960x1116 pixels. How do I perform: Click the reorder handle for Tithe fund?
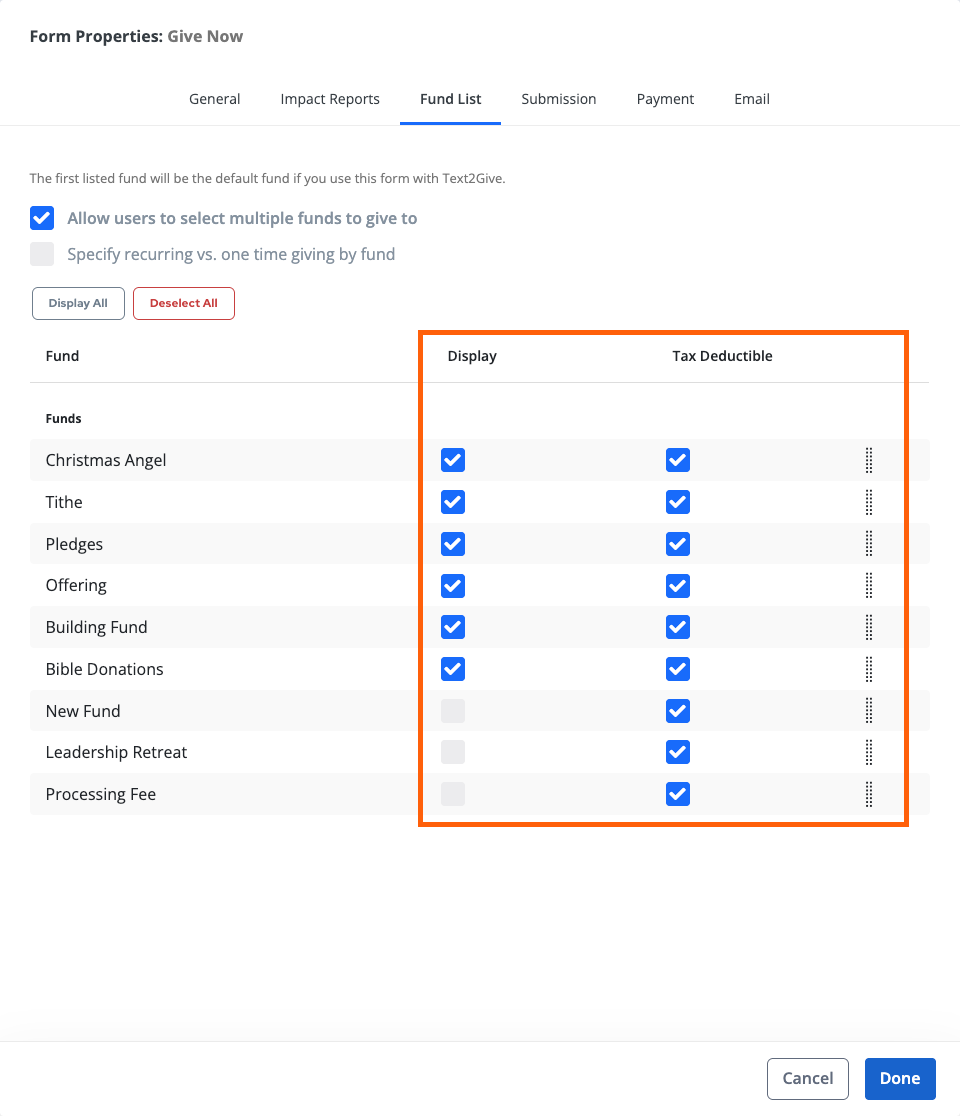[868, 502]
